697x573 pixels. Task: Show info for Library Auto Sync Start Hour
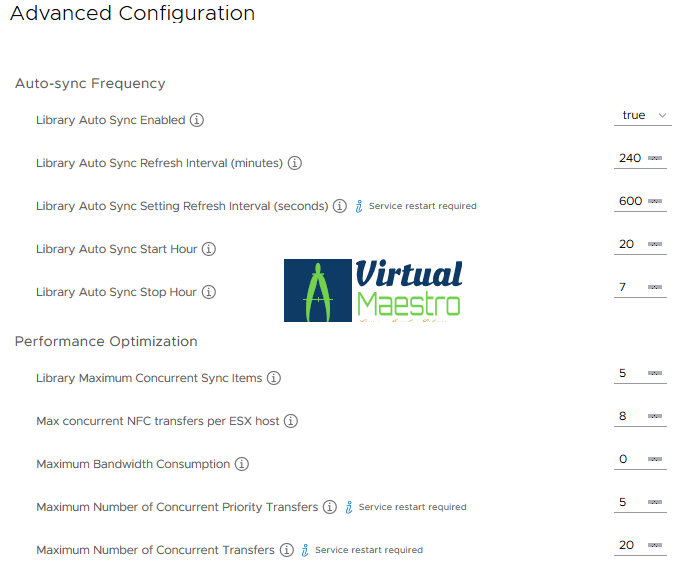[x=209, y=249]
